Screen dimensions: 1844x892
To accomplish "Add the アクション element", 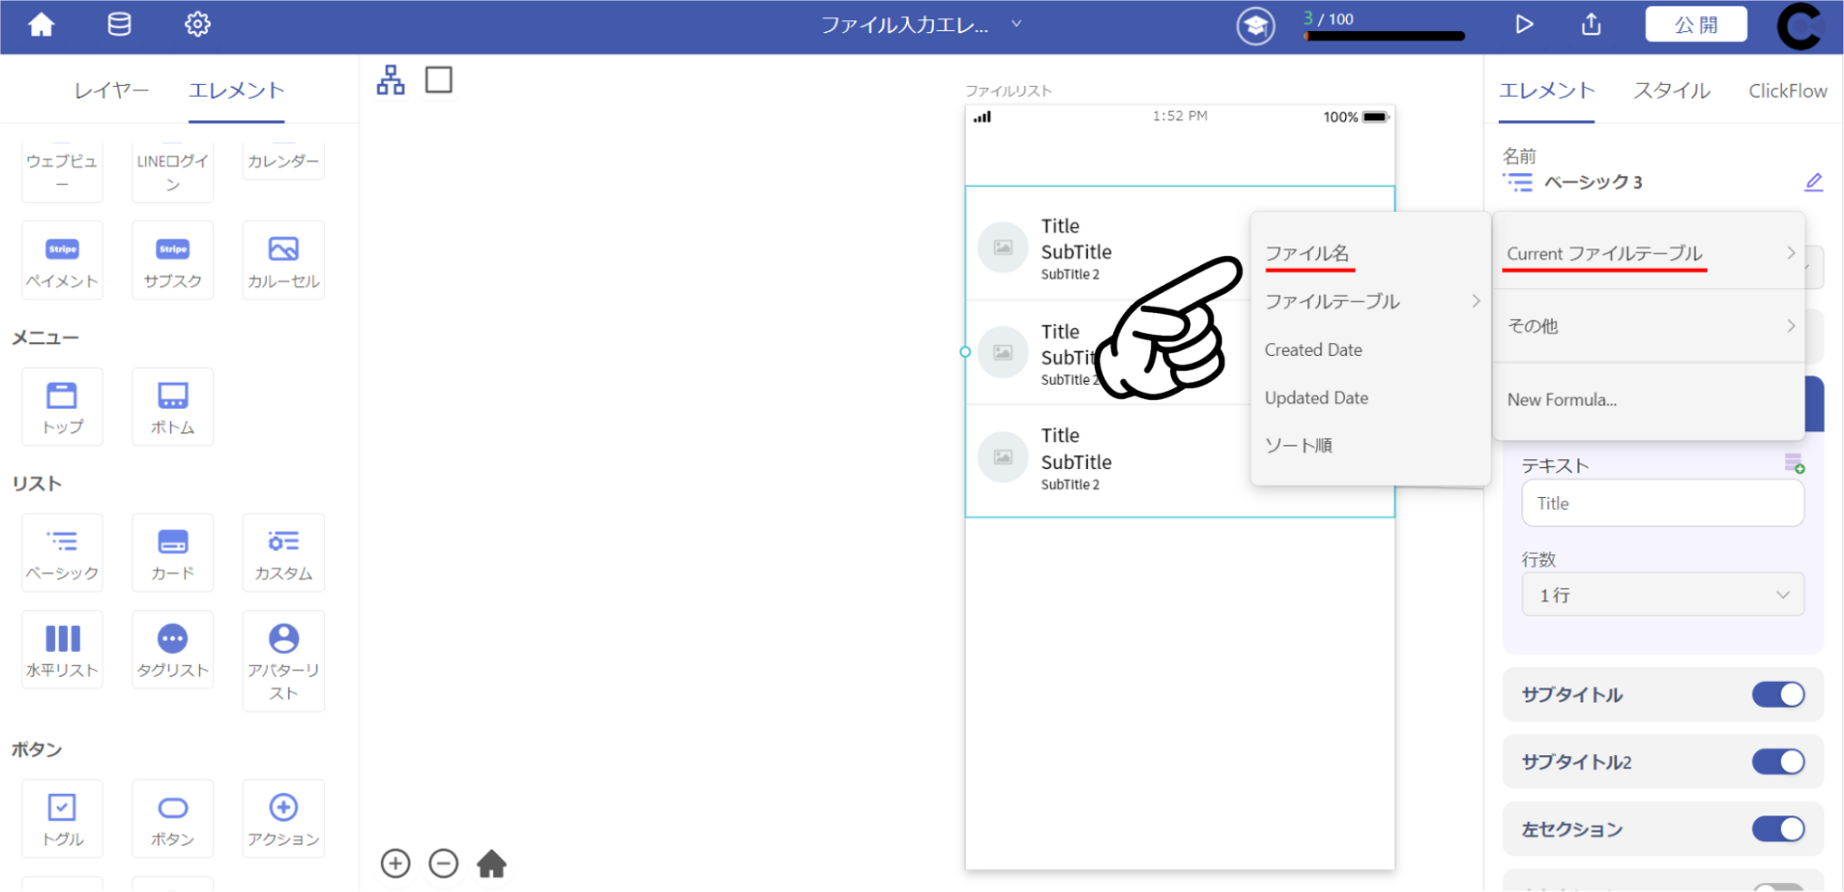I will click(x=284, y=819).
